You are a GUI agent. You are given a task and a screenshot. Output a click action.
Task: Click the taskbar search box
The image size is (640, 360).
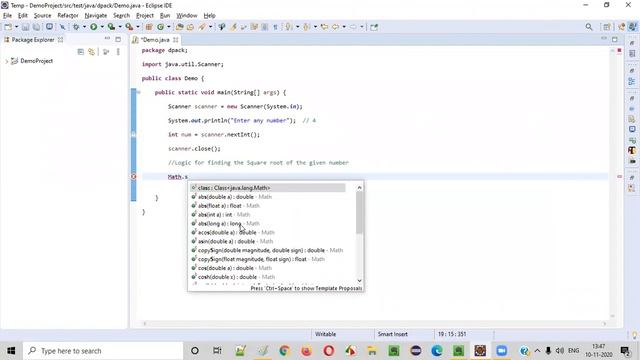[x=103, y=351]
